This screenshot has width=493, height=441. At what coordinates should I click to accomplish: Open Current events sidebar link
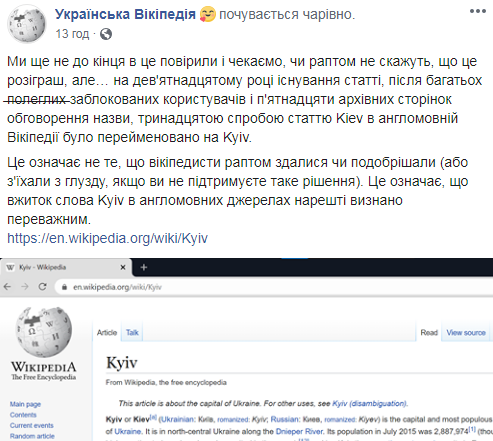click(32, 425)
